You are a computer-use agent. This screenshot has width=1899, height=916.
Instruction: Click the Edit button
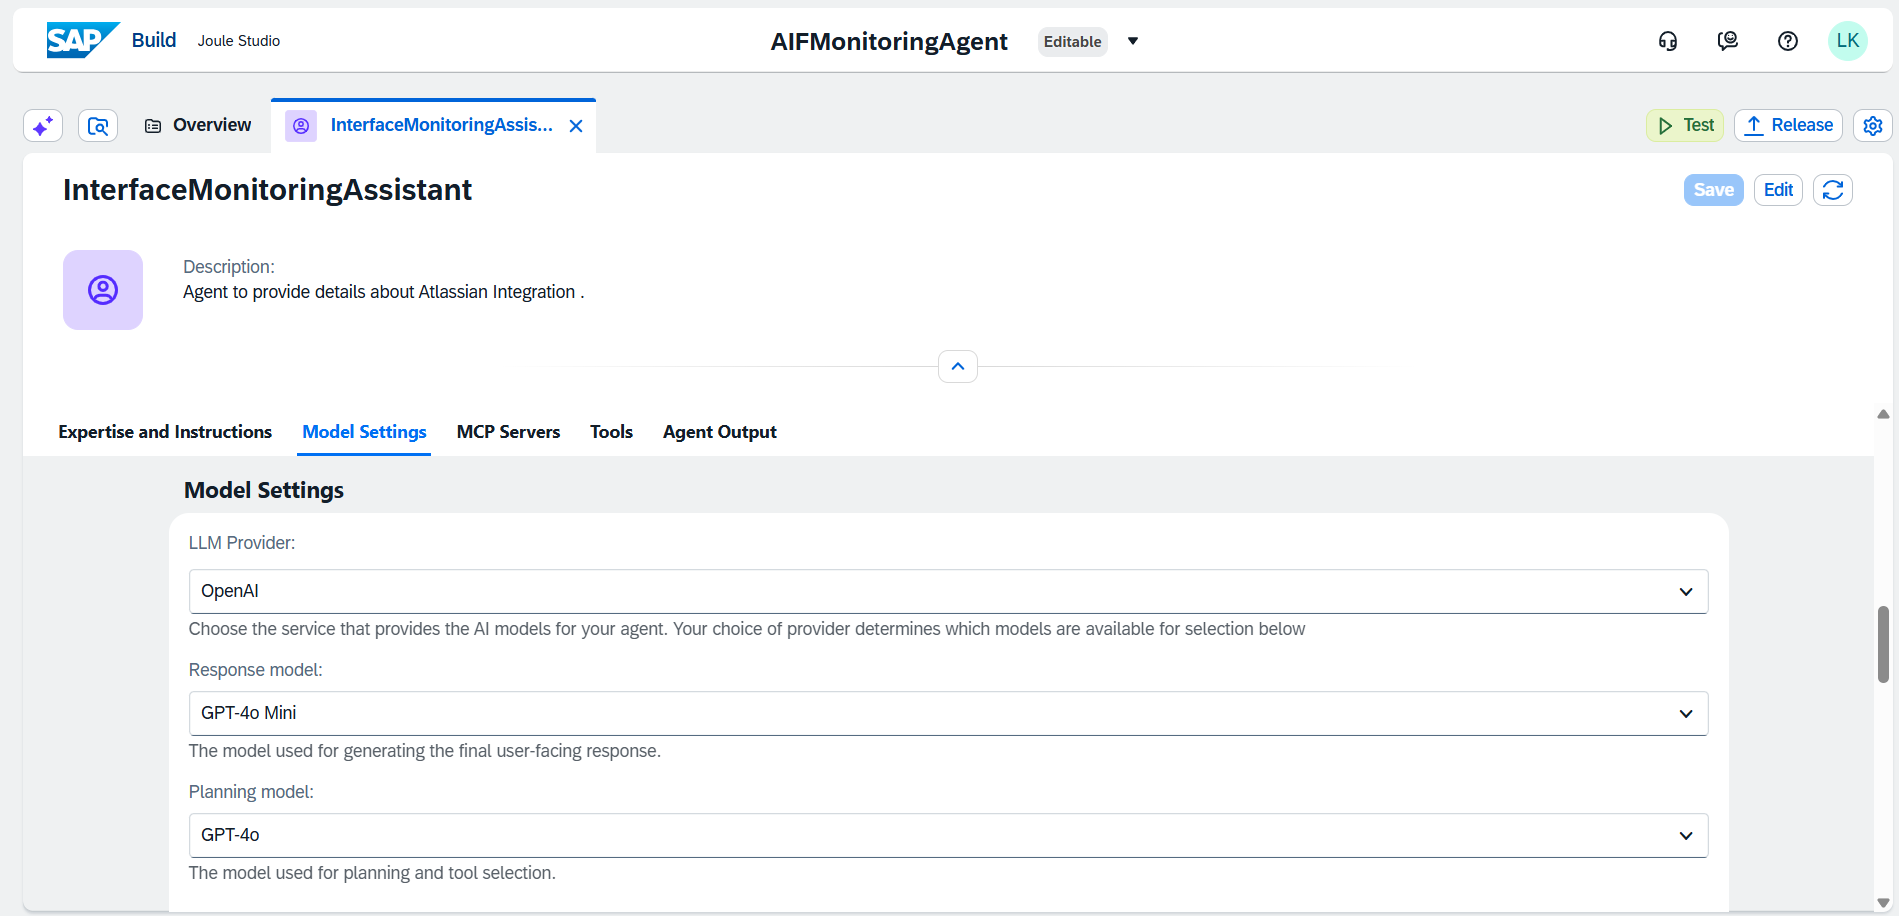[1778, 190]
